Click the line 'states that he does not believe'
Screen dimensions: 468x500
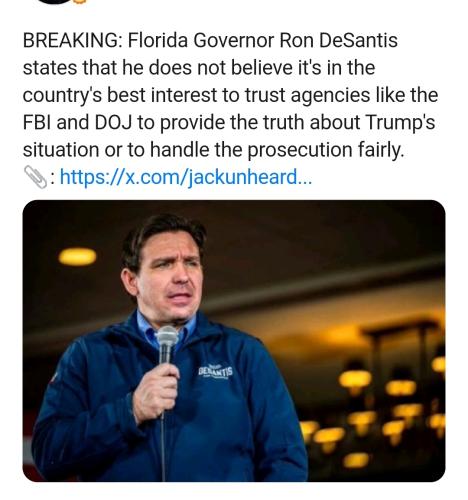point(199,68)
